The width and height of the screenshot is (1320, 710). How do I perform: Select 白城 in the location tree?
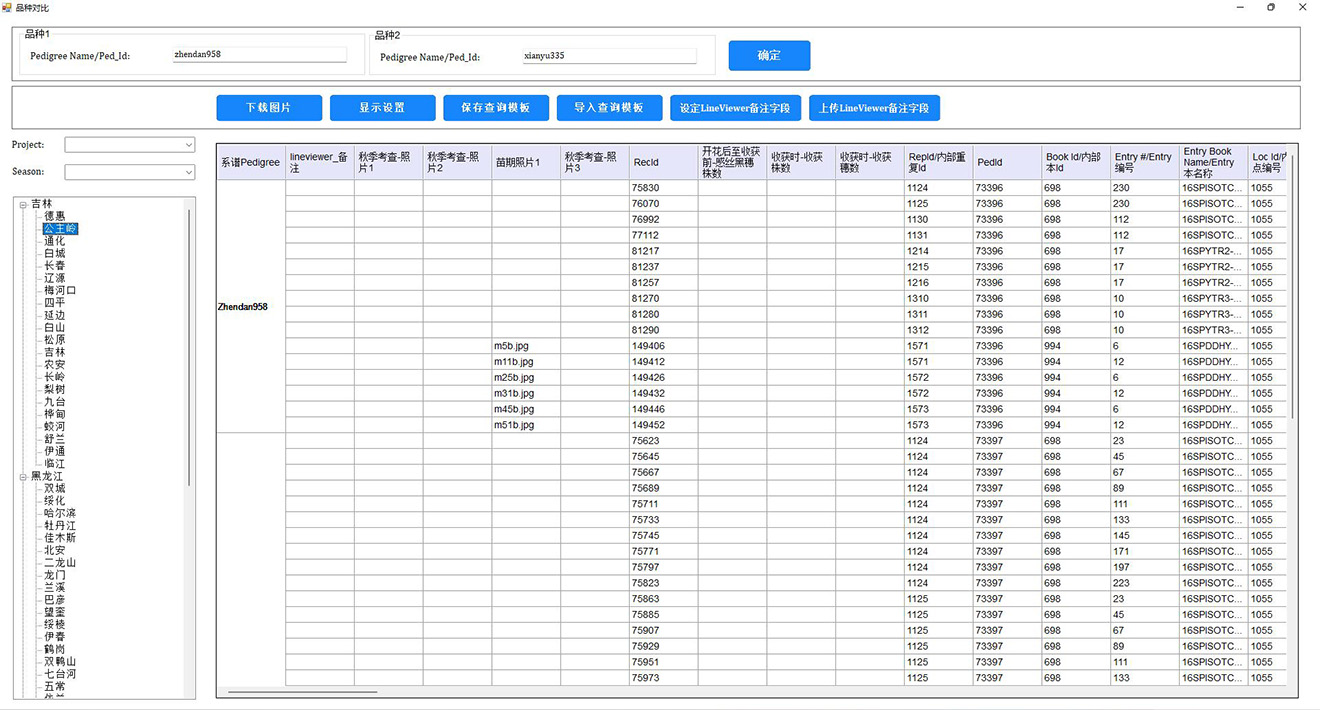54,254
